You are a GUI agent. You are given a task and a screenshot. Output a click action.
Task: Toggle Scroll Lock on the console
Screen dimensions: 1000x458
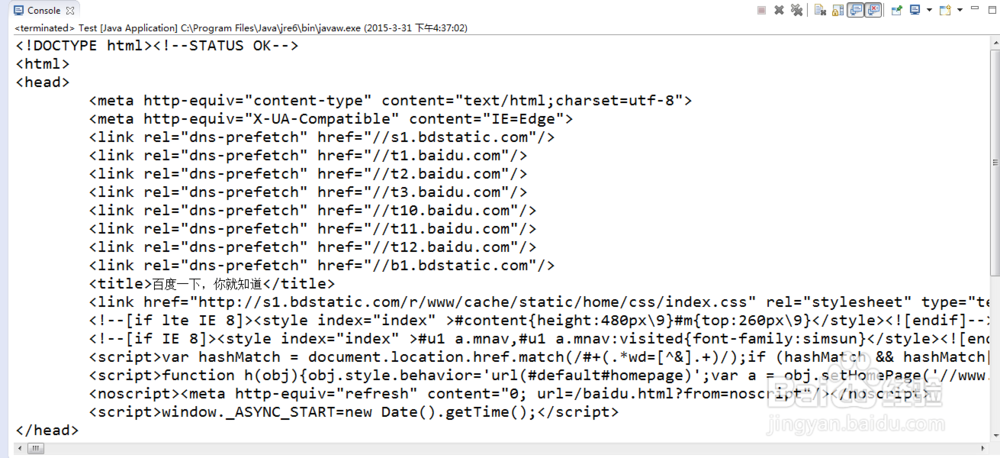[838, 10]
